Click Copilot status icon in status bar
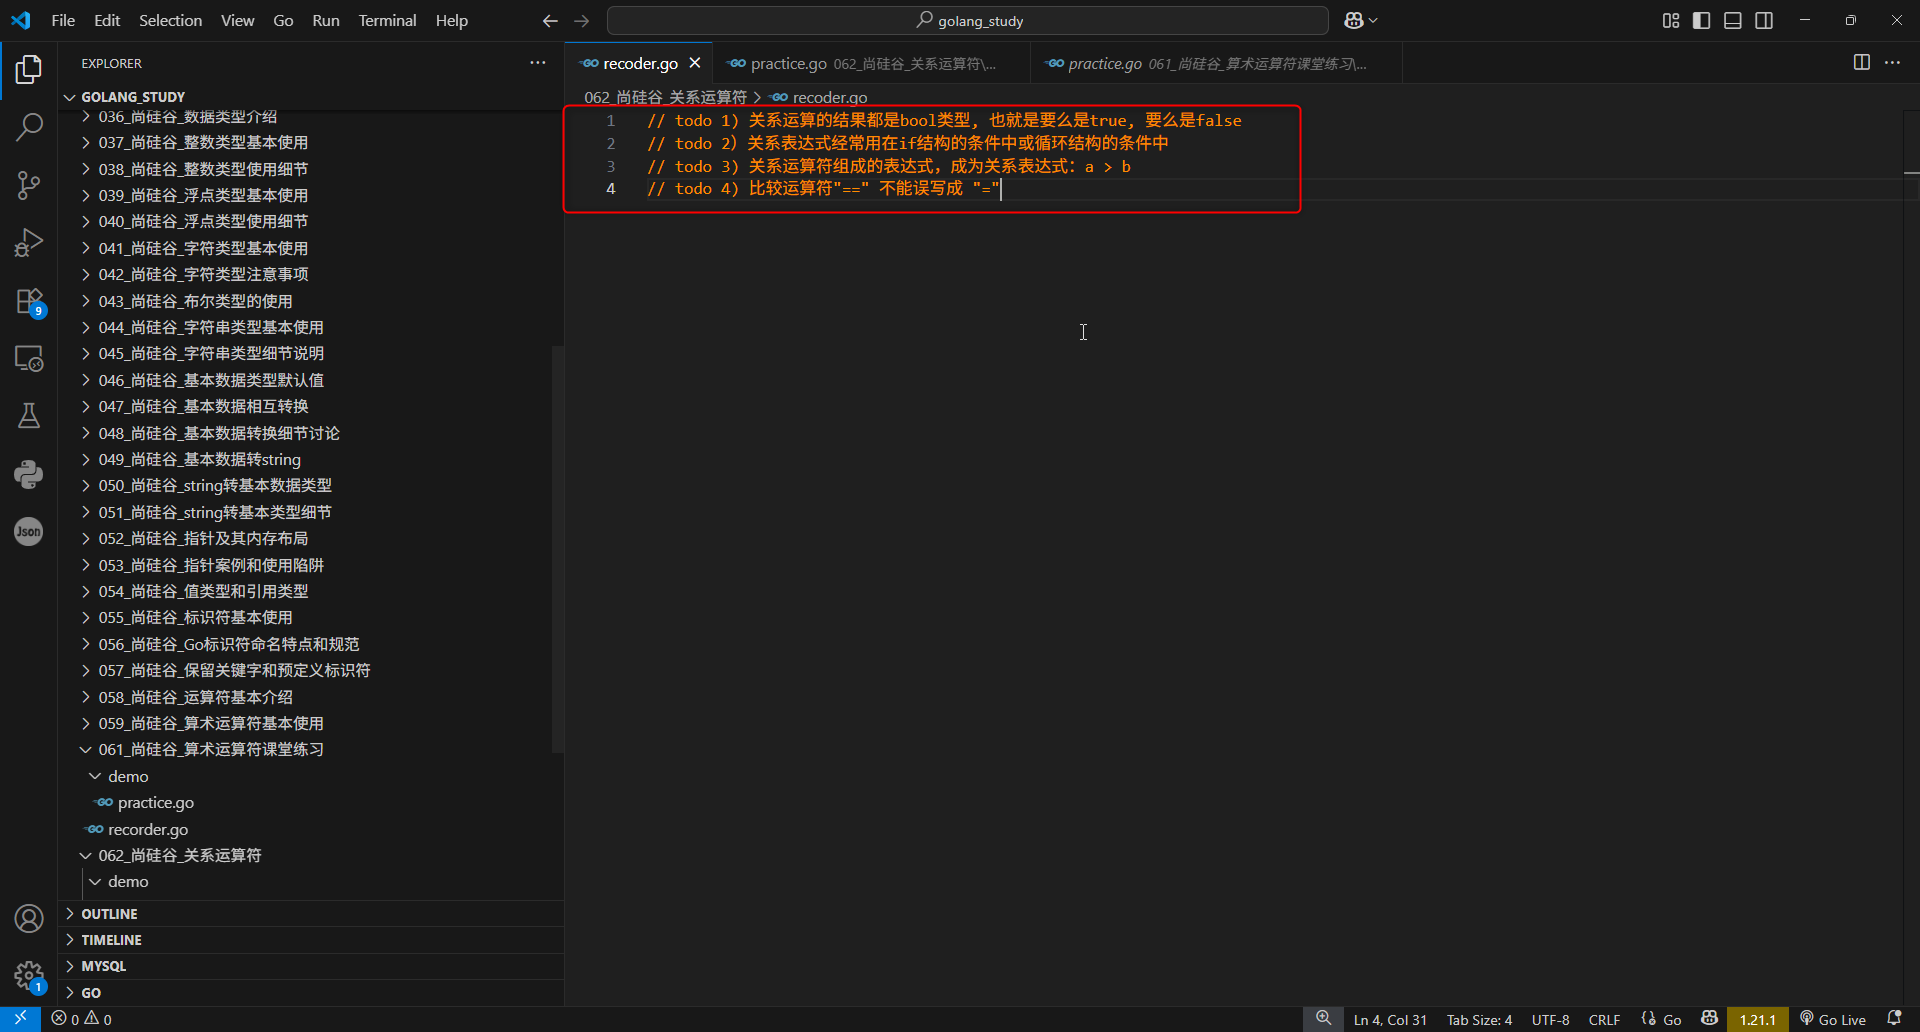 (1709, 1019)
